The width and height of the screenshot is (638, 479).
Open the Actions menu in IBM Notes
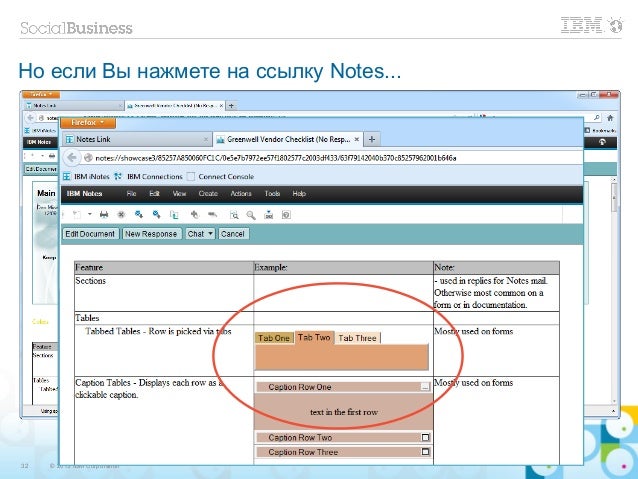pyautogui.click(x=240, y=193)
